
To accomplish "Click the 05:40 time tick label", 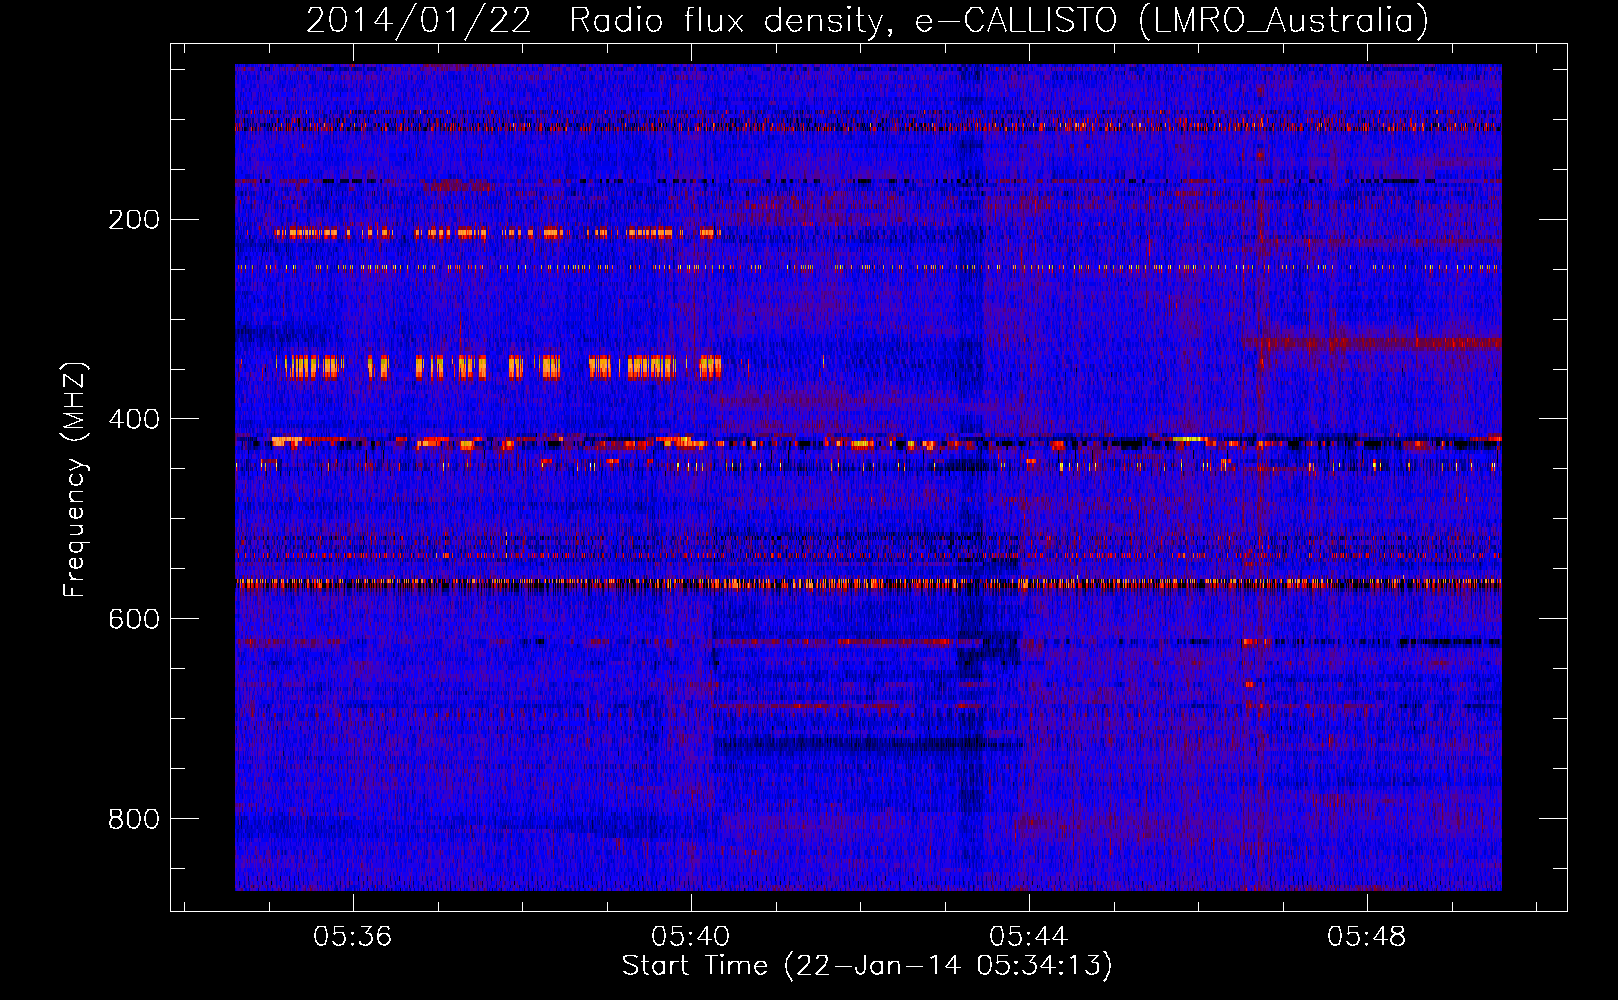I will [x=690, y=937].
